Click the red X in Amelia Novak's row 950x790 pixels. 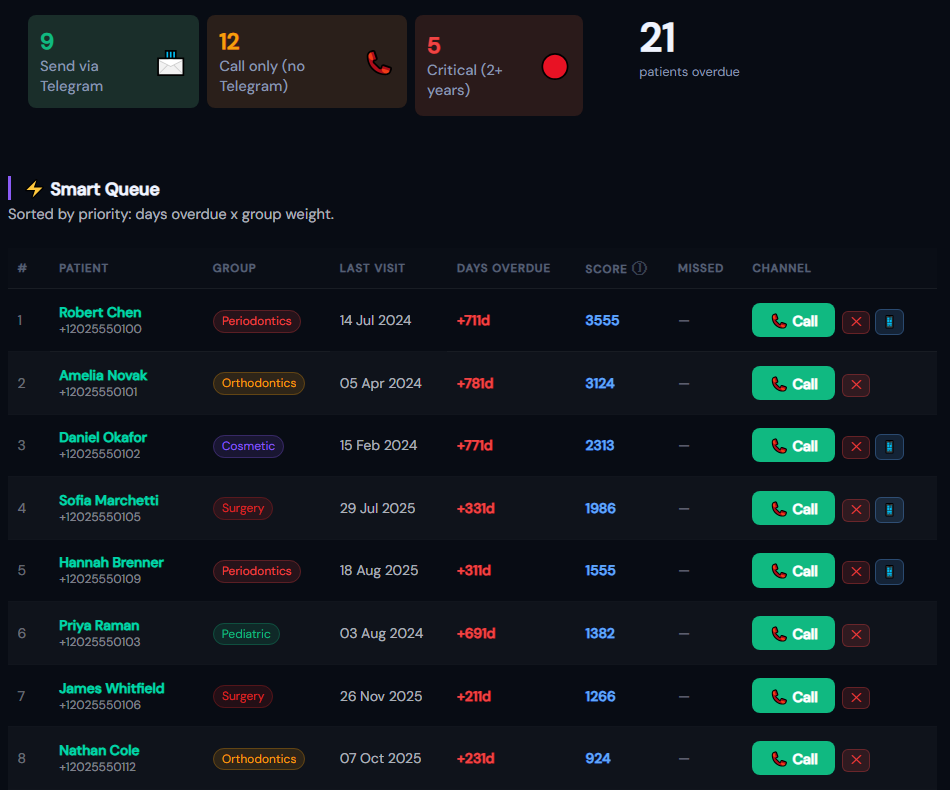tap(856, 385)
